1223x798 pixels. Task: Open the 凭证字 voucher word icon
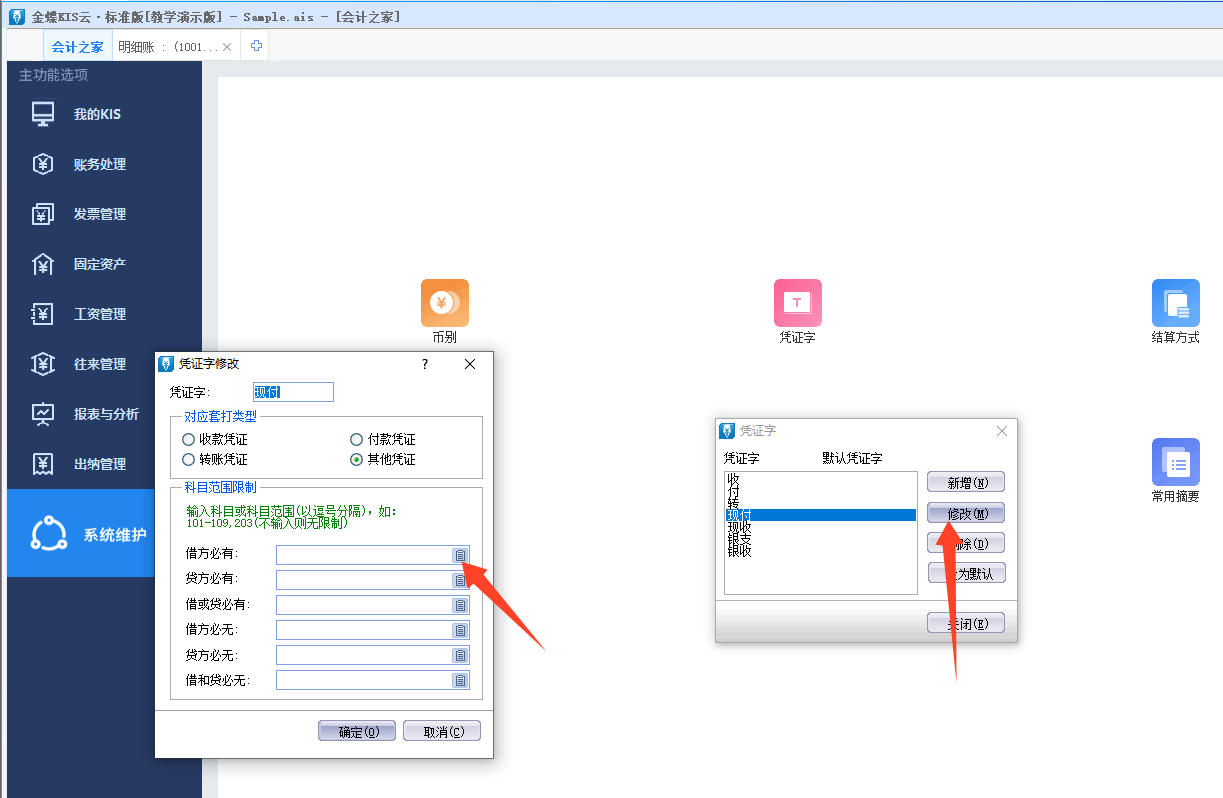(797, 303)
